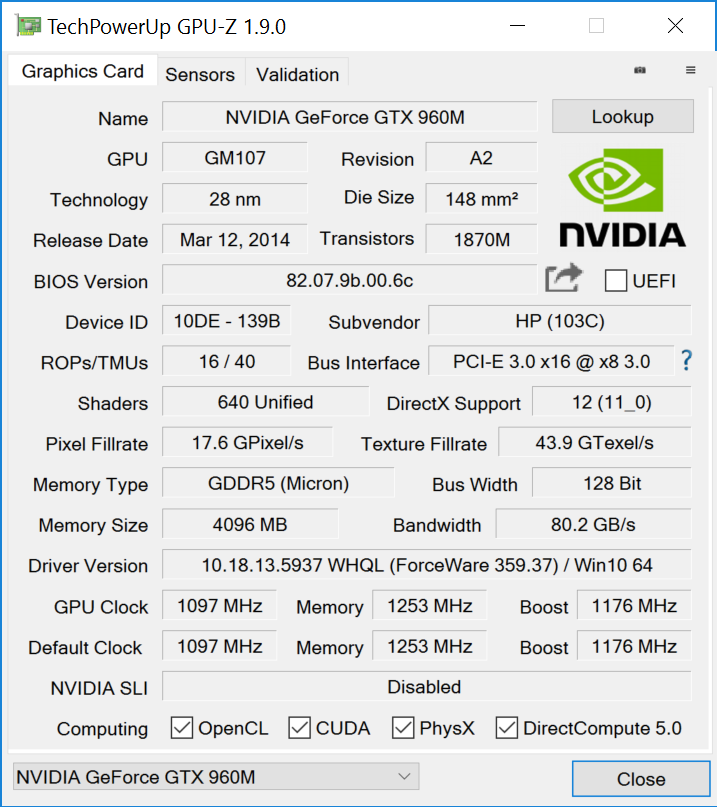
Task: Open the Validation tab
Action: [297, 74]
